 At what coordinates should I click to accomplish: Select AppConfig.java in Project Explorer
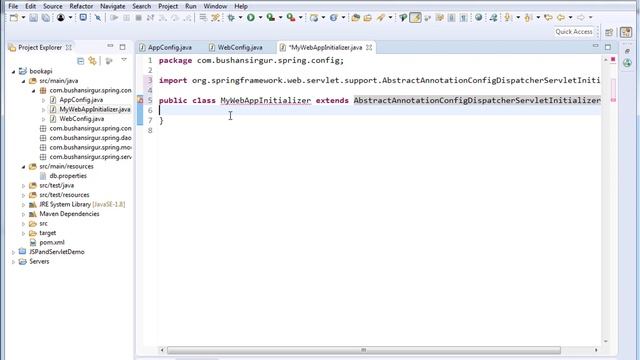[x=81, y=100]
